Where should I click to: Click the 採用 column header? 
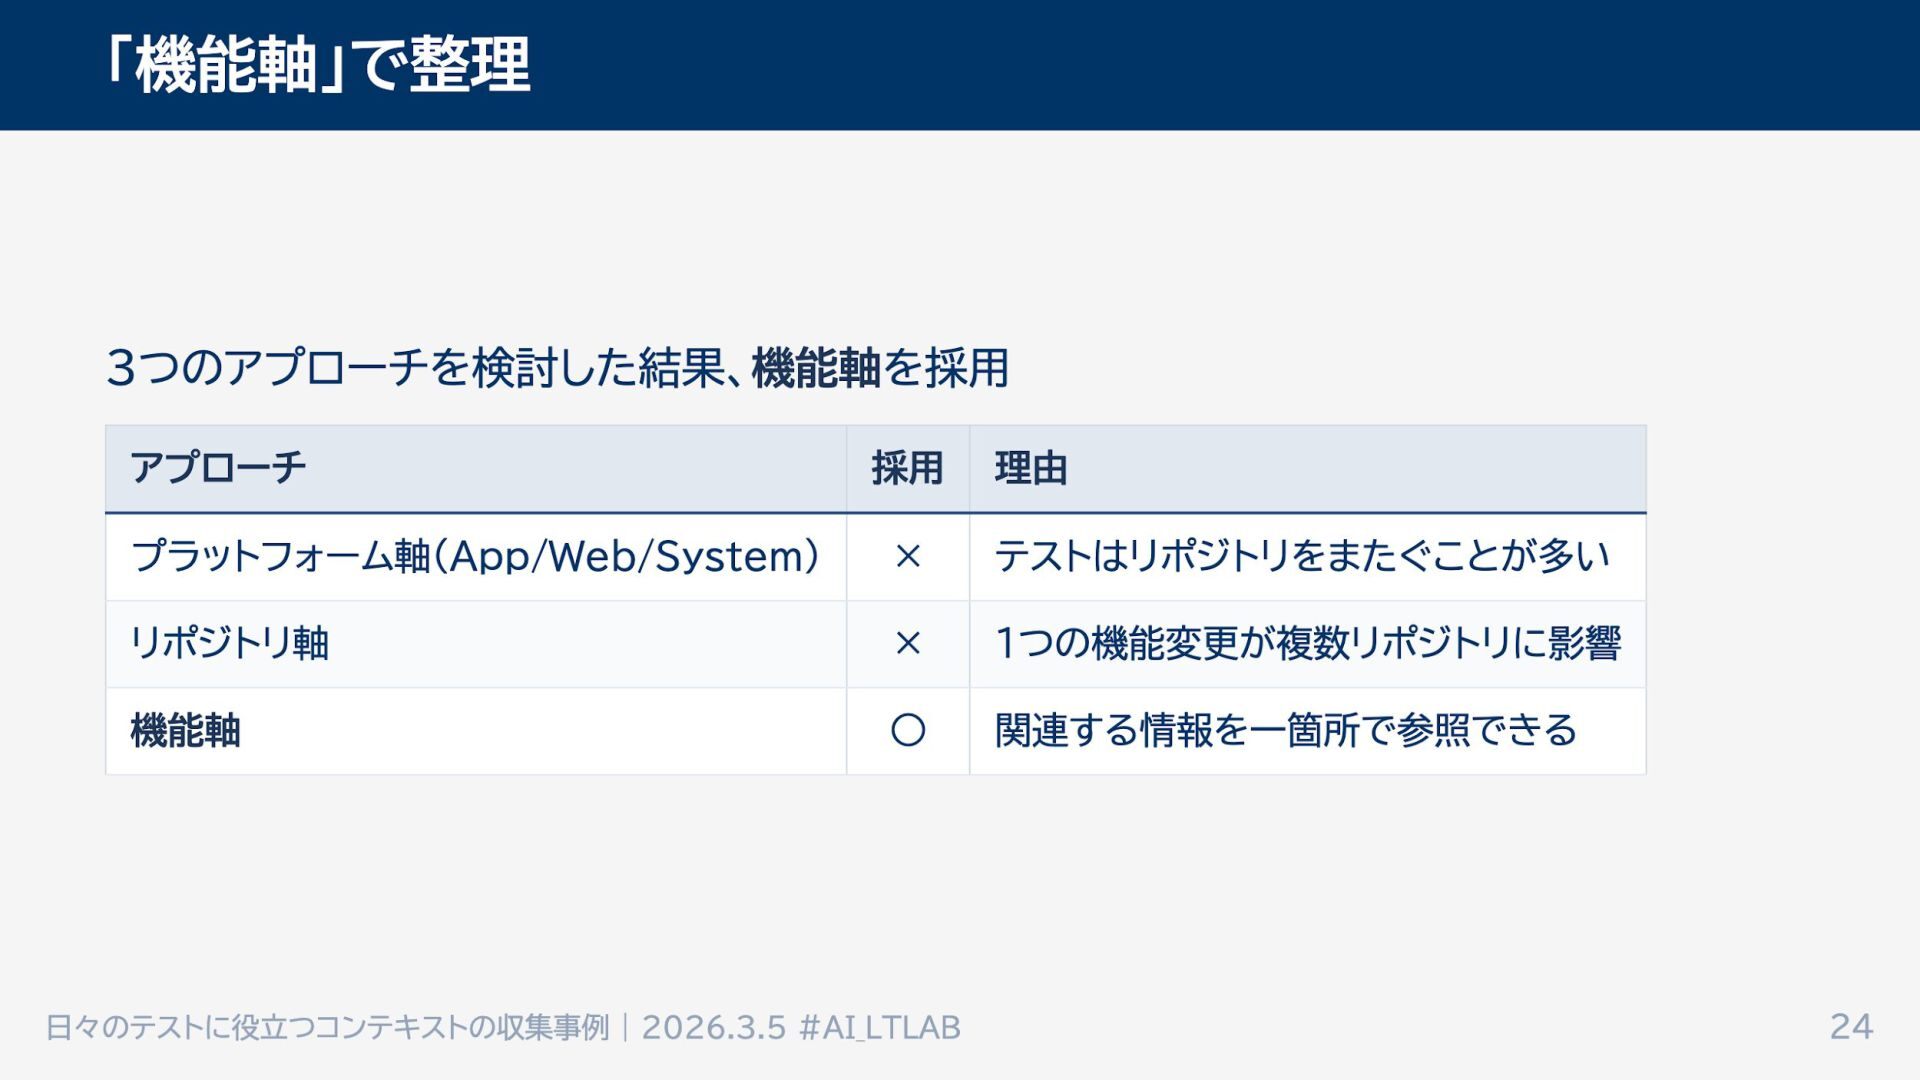[x=907, y=468]
